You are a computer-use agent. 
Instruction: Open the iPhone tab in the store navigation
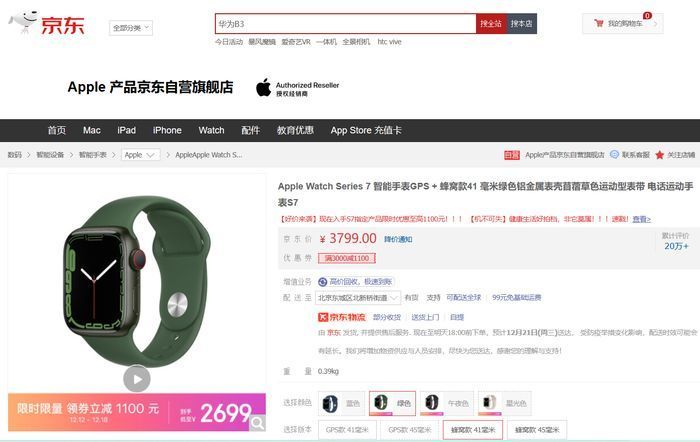click(x=167, y=130)
